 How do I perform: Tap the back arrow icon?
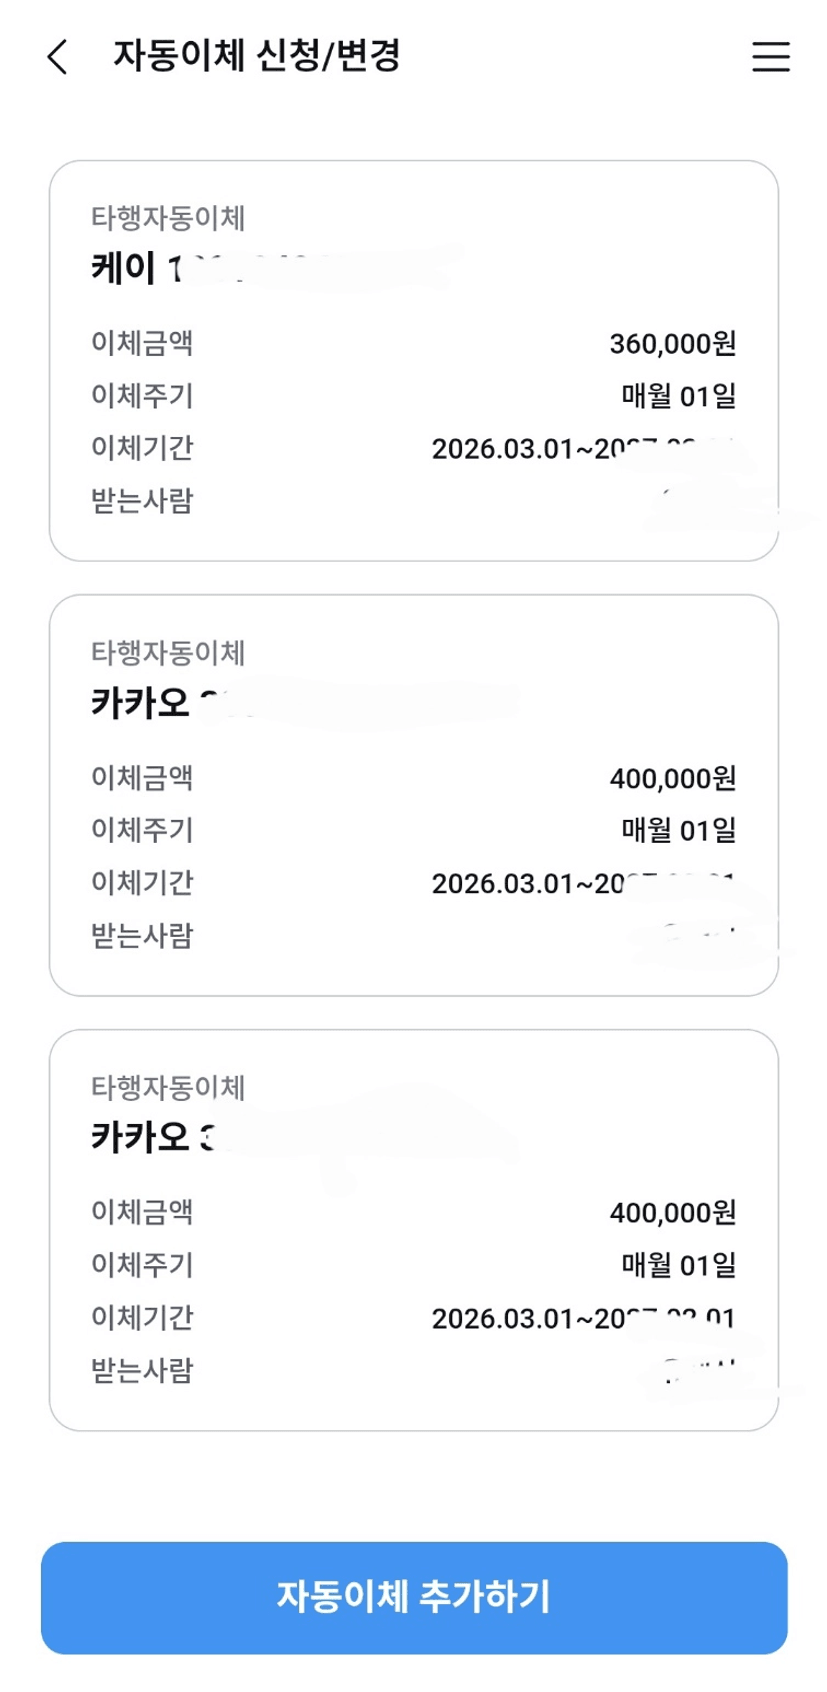(x=58, y=57)
